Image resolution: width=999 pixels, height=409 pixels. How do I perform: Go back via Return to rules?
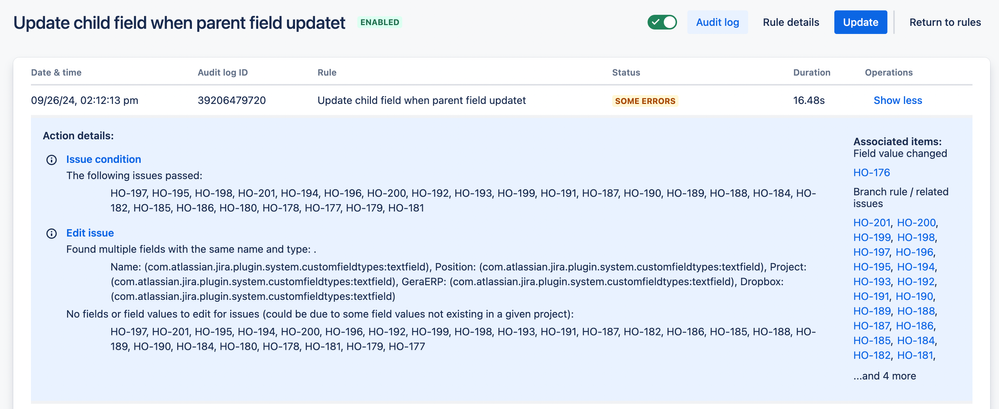pos(945,22)
